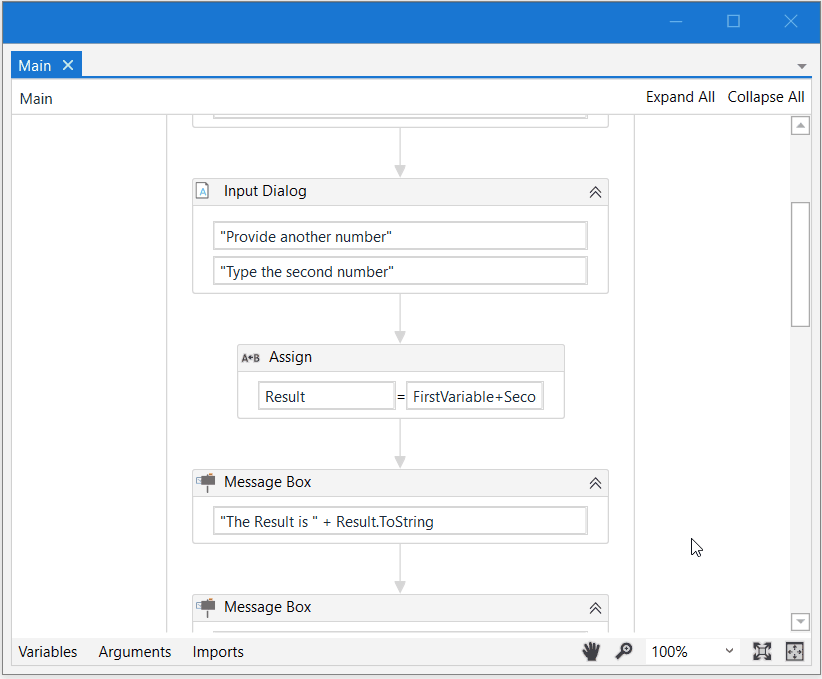The image size is (822, 679).
Task: Collapse the first Message Box activity
Action: pyautogui.click(x=595, y=483)
